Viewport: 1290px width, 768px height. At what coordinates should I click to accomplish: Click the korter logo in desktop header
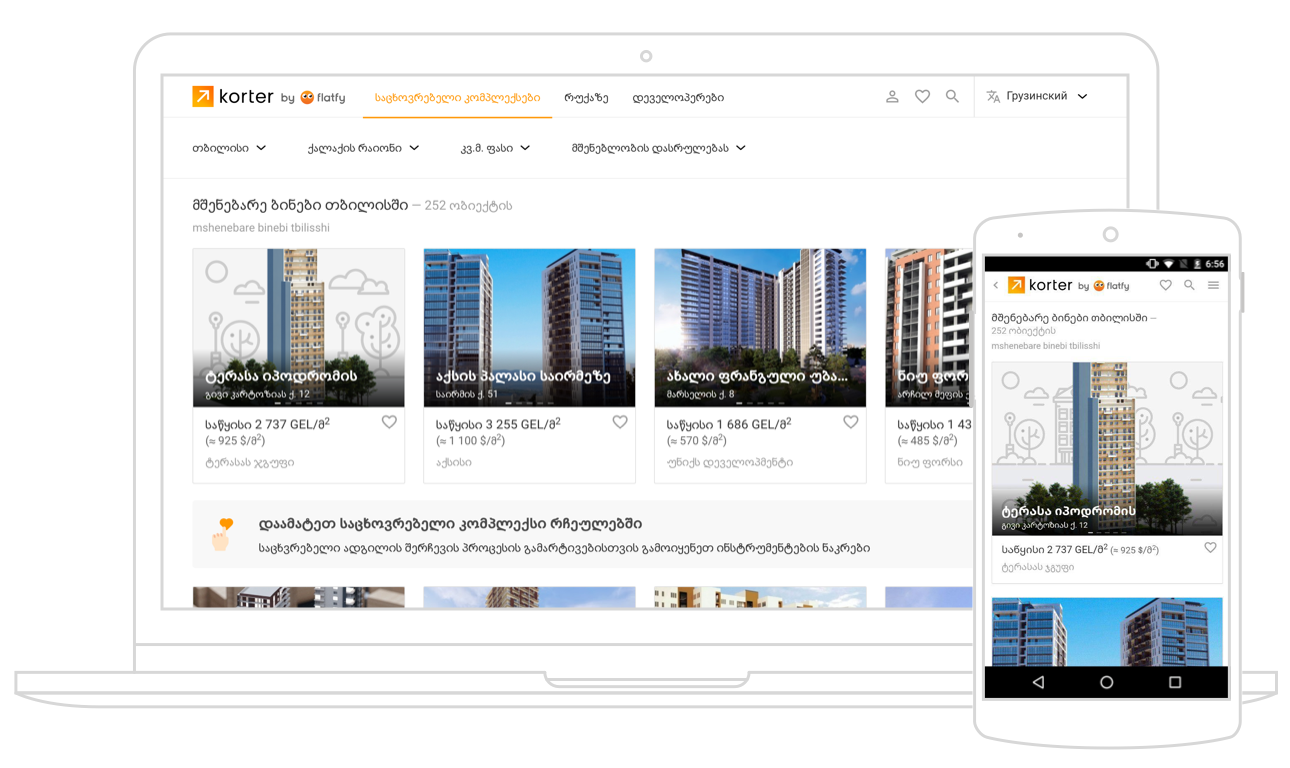coord(232,97)
